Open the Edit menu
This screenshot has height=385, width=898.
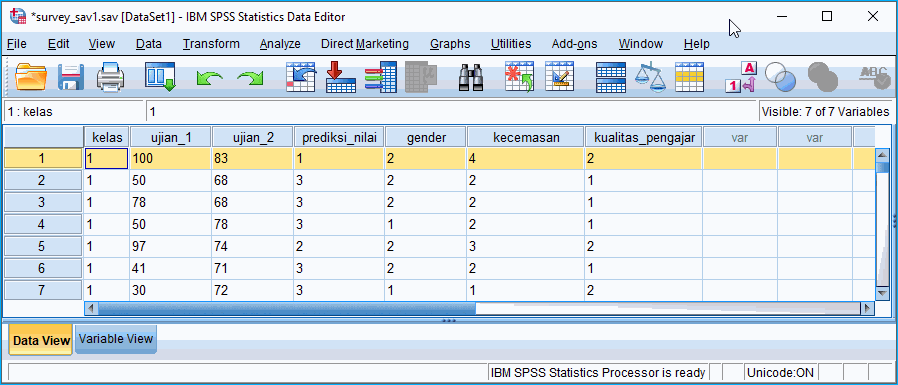click(x=58, y=44)
